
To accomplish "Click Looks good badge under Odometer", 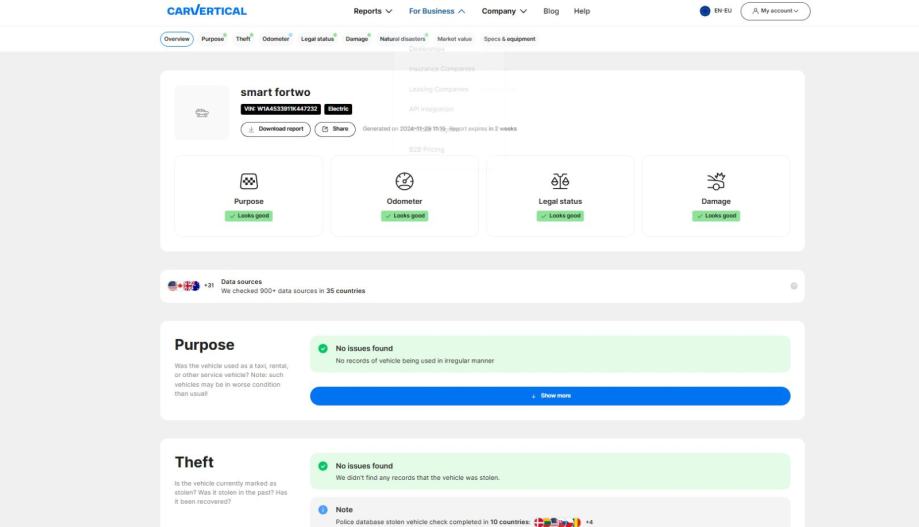I will click(x=404, y=216).
